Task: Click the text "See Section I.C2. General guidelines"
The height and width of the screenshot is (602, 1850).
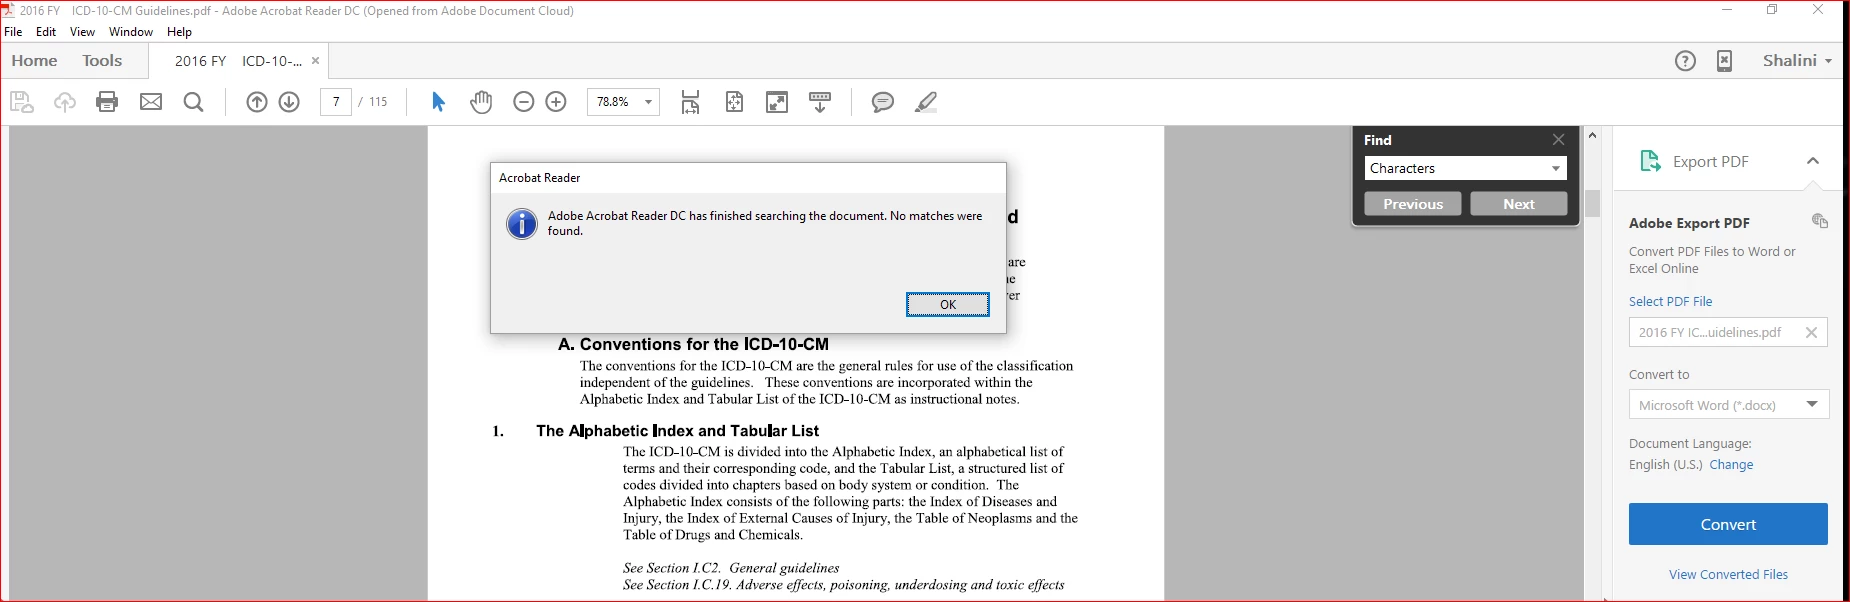Action: click(x=731, y=568)
